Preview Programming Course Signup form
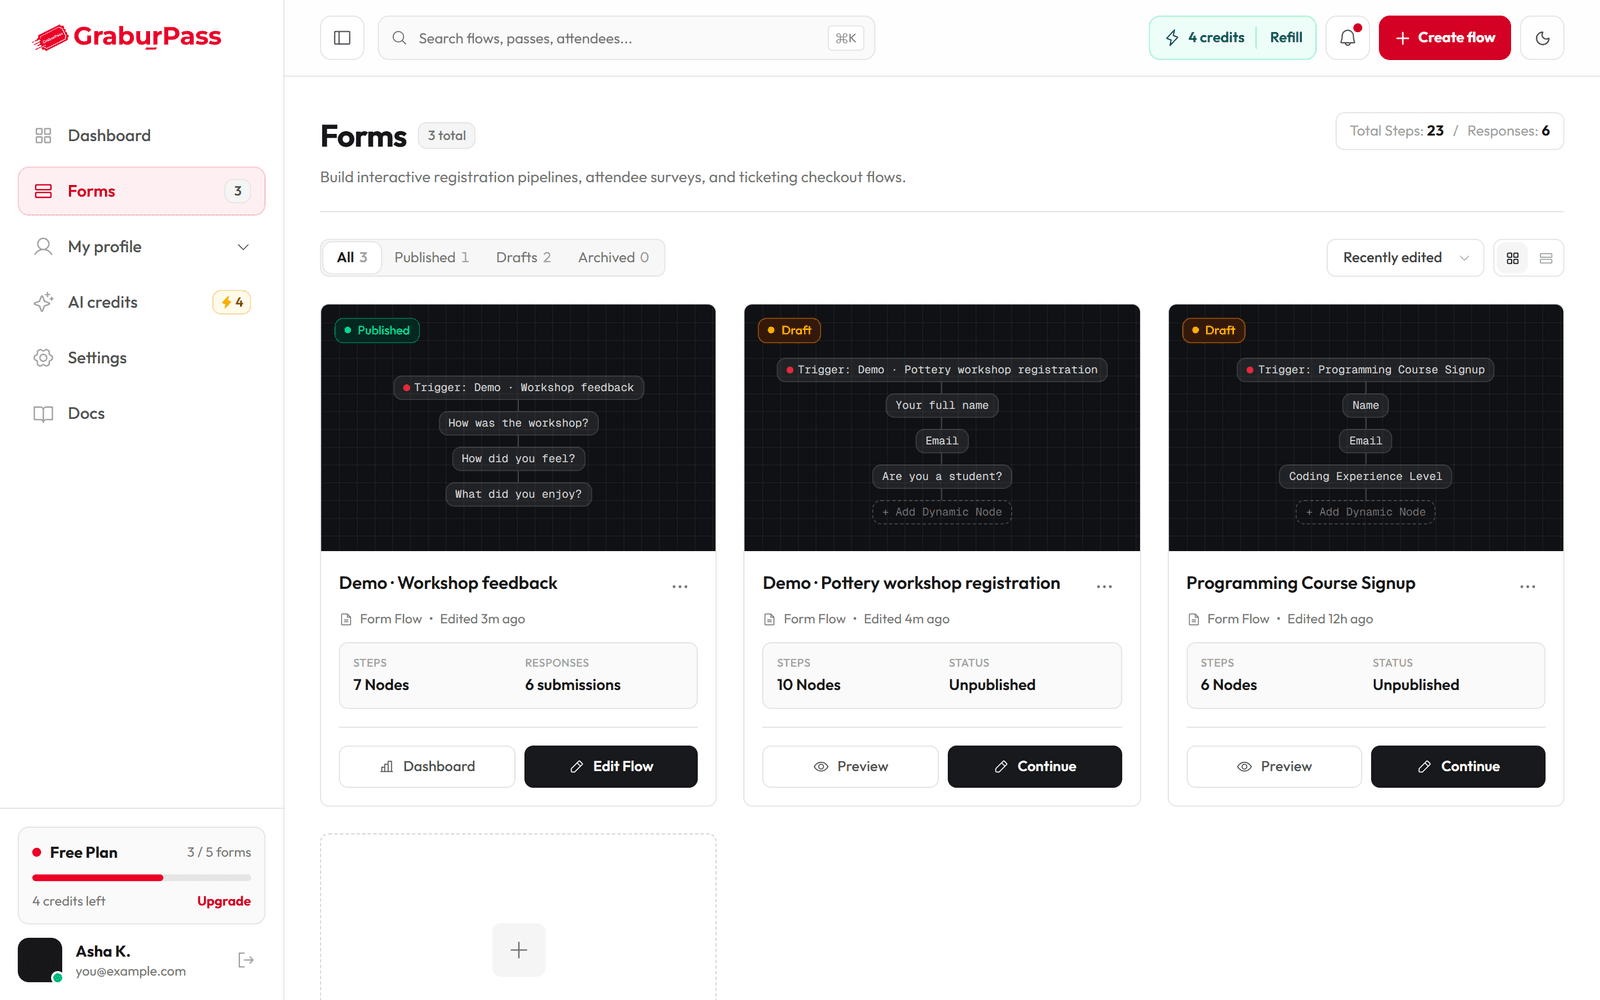Image resolution: width=1600 pixels, height=1000 pixels. click(x=1274, y=767)
